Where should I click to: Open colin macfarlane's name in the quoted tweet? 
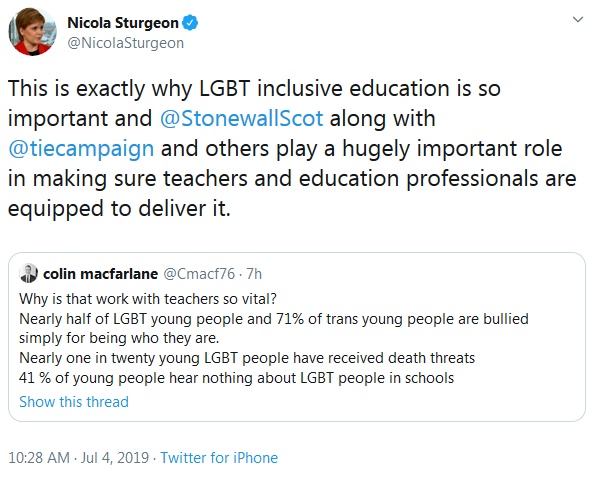[100, 274]
